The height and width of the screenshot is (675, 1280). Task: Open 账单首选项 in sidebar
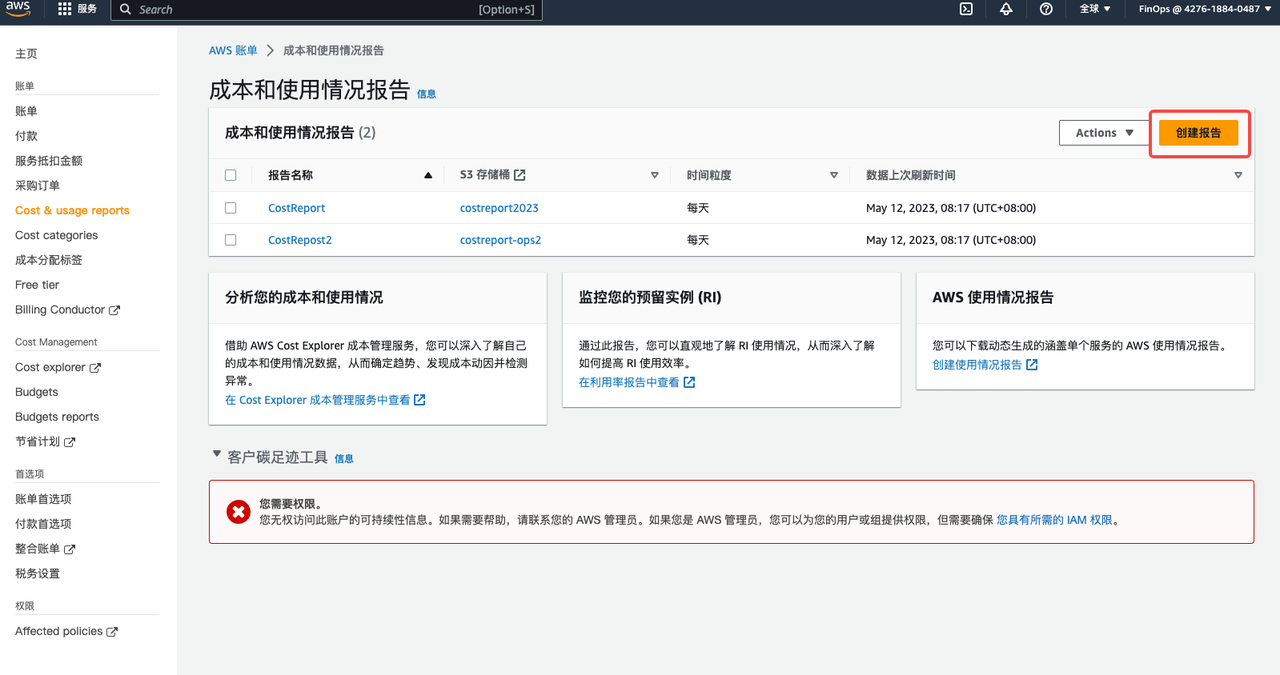[43, 499]
